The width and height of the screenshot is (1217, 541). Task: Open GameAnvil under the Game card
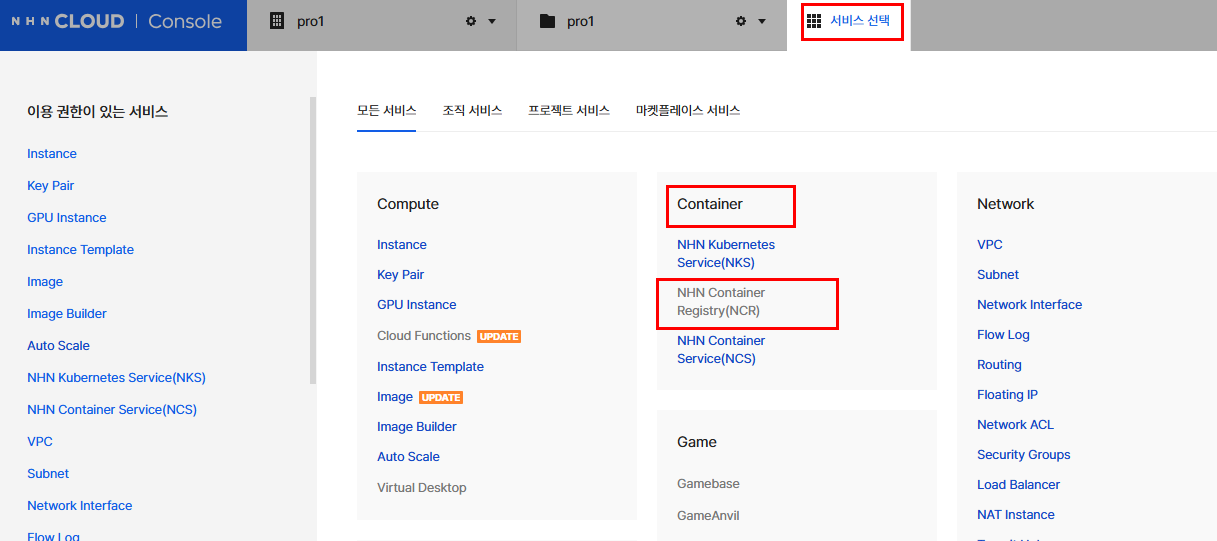coord(708,516)
